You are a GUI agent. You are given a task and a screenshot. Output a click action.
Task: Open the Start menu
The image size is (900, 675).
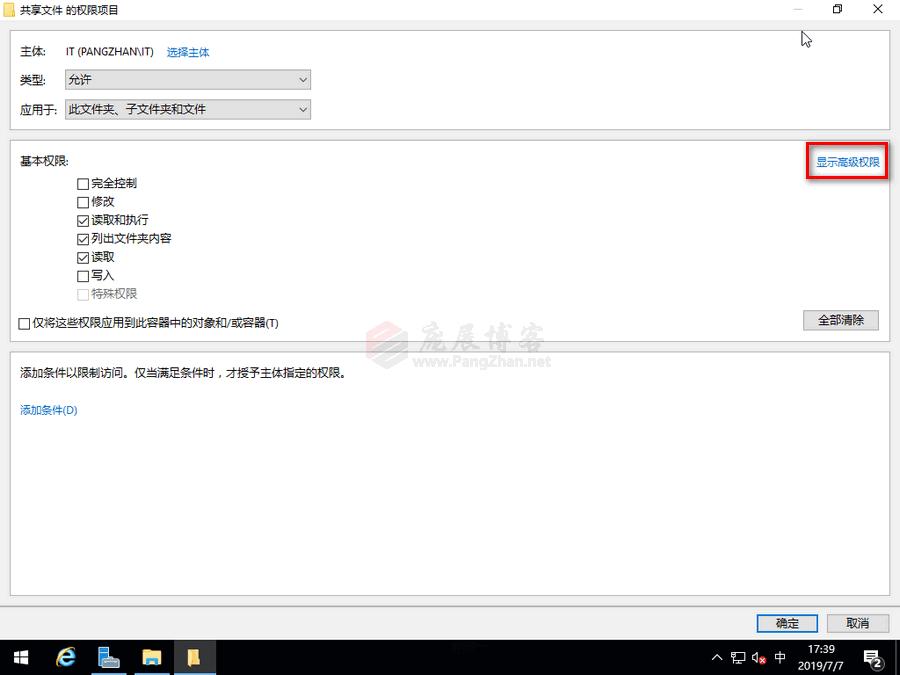[x=19, y=658]
